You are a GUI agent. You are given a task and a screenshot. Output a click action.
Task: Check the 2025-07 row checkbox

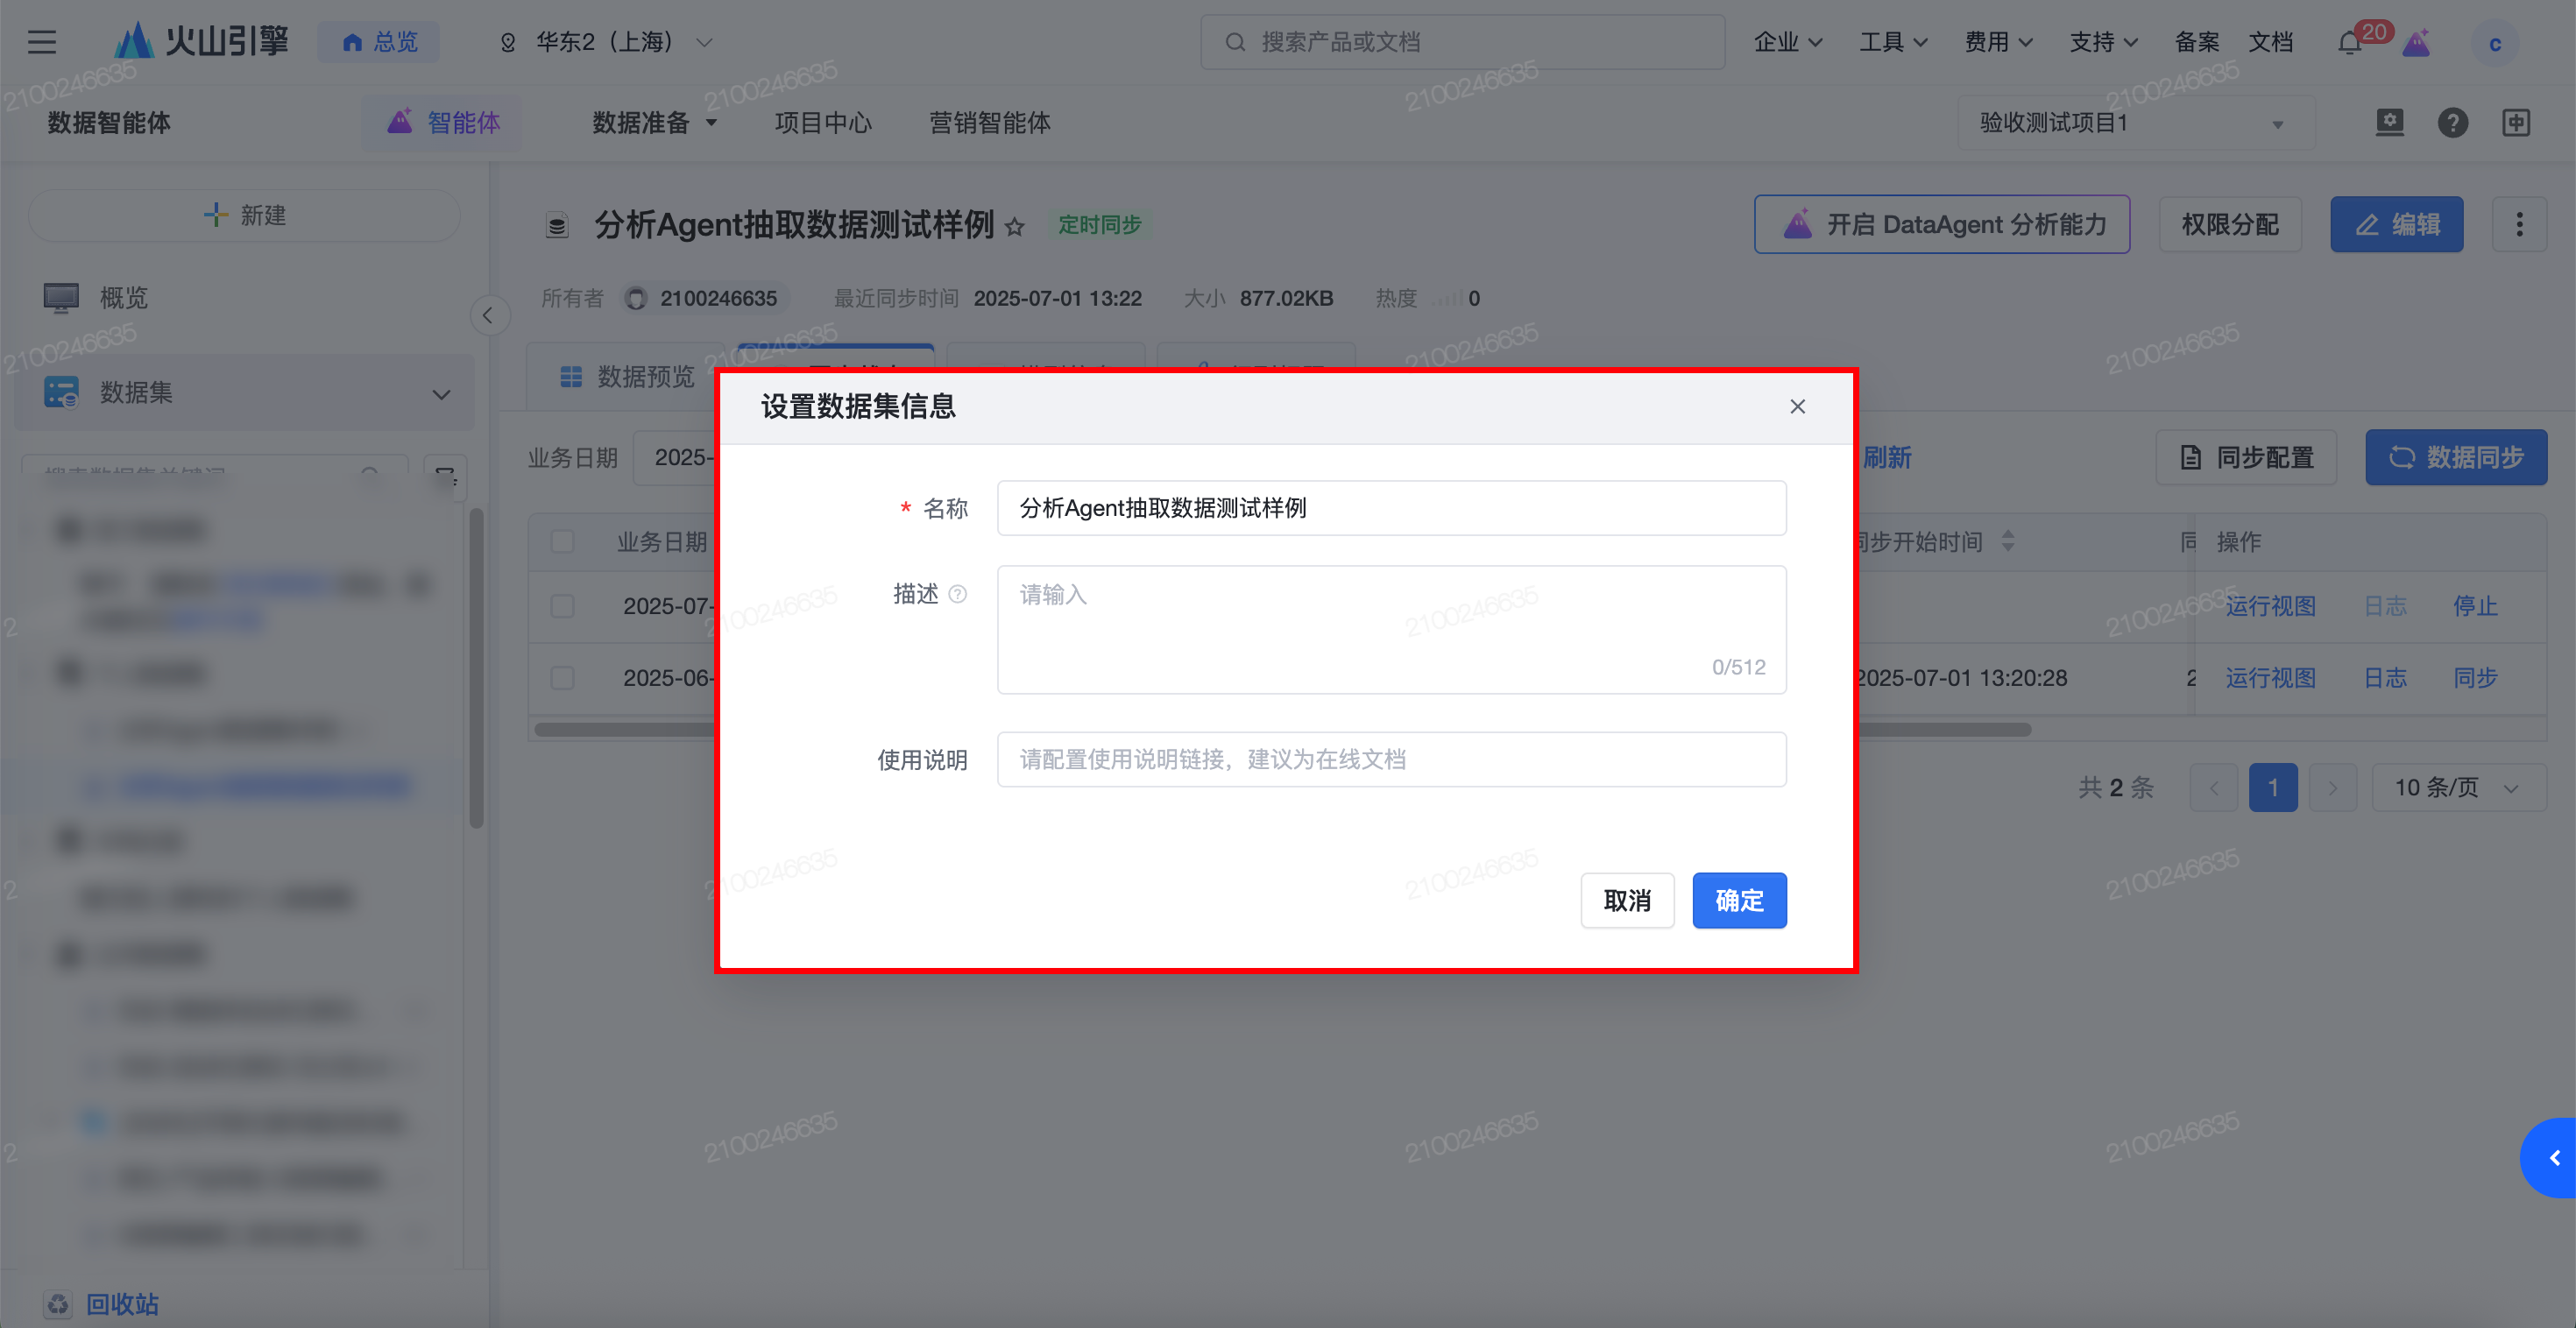pyautogui.click(x=562, y=606)
